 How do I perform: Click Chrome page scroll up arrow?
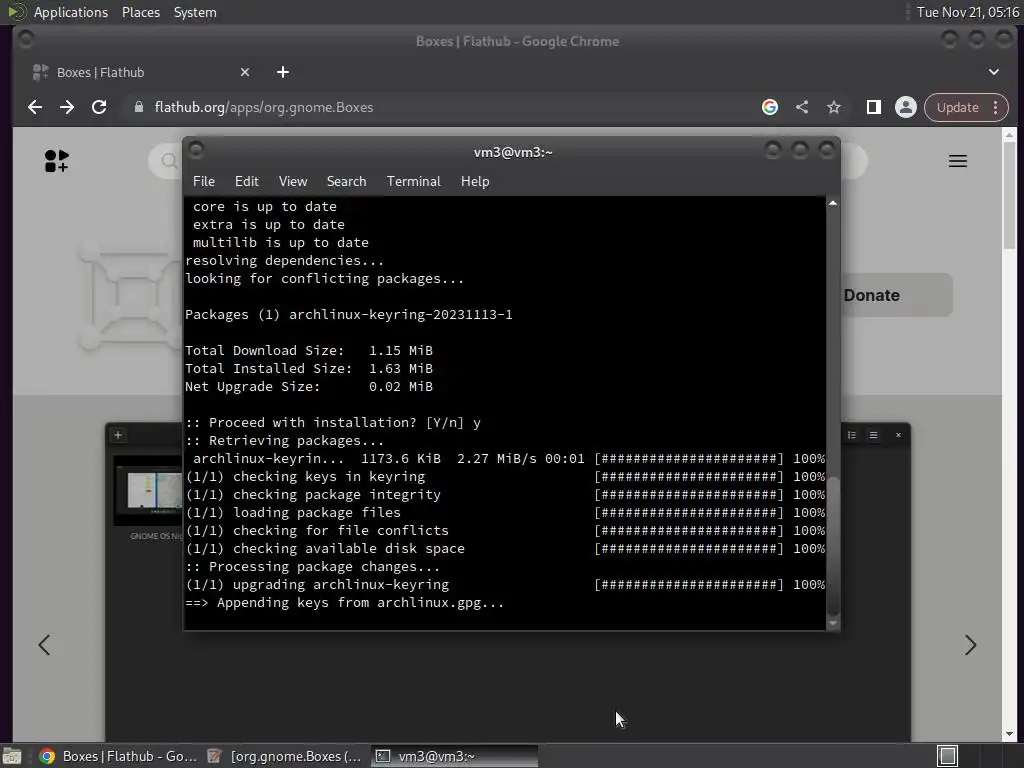tap(1009, 135)
